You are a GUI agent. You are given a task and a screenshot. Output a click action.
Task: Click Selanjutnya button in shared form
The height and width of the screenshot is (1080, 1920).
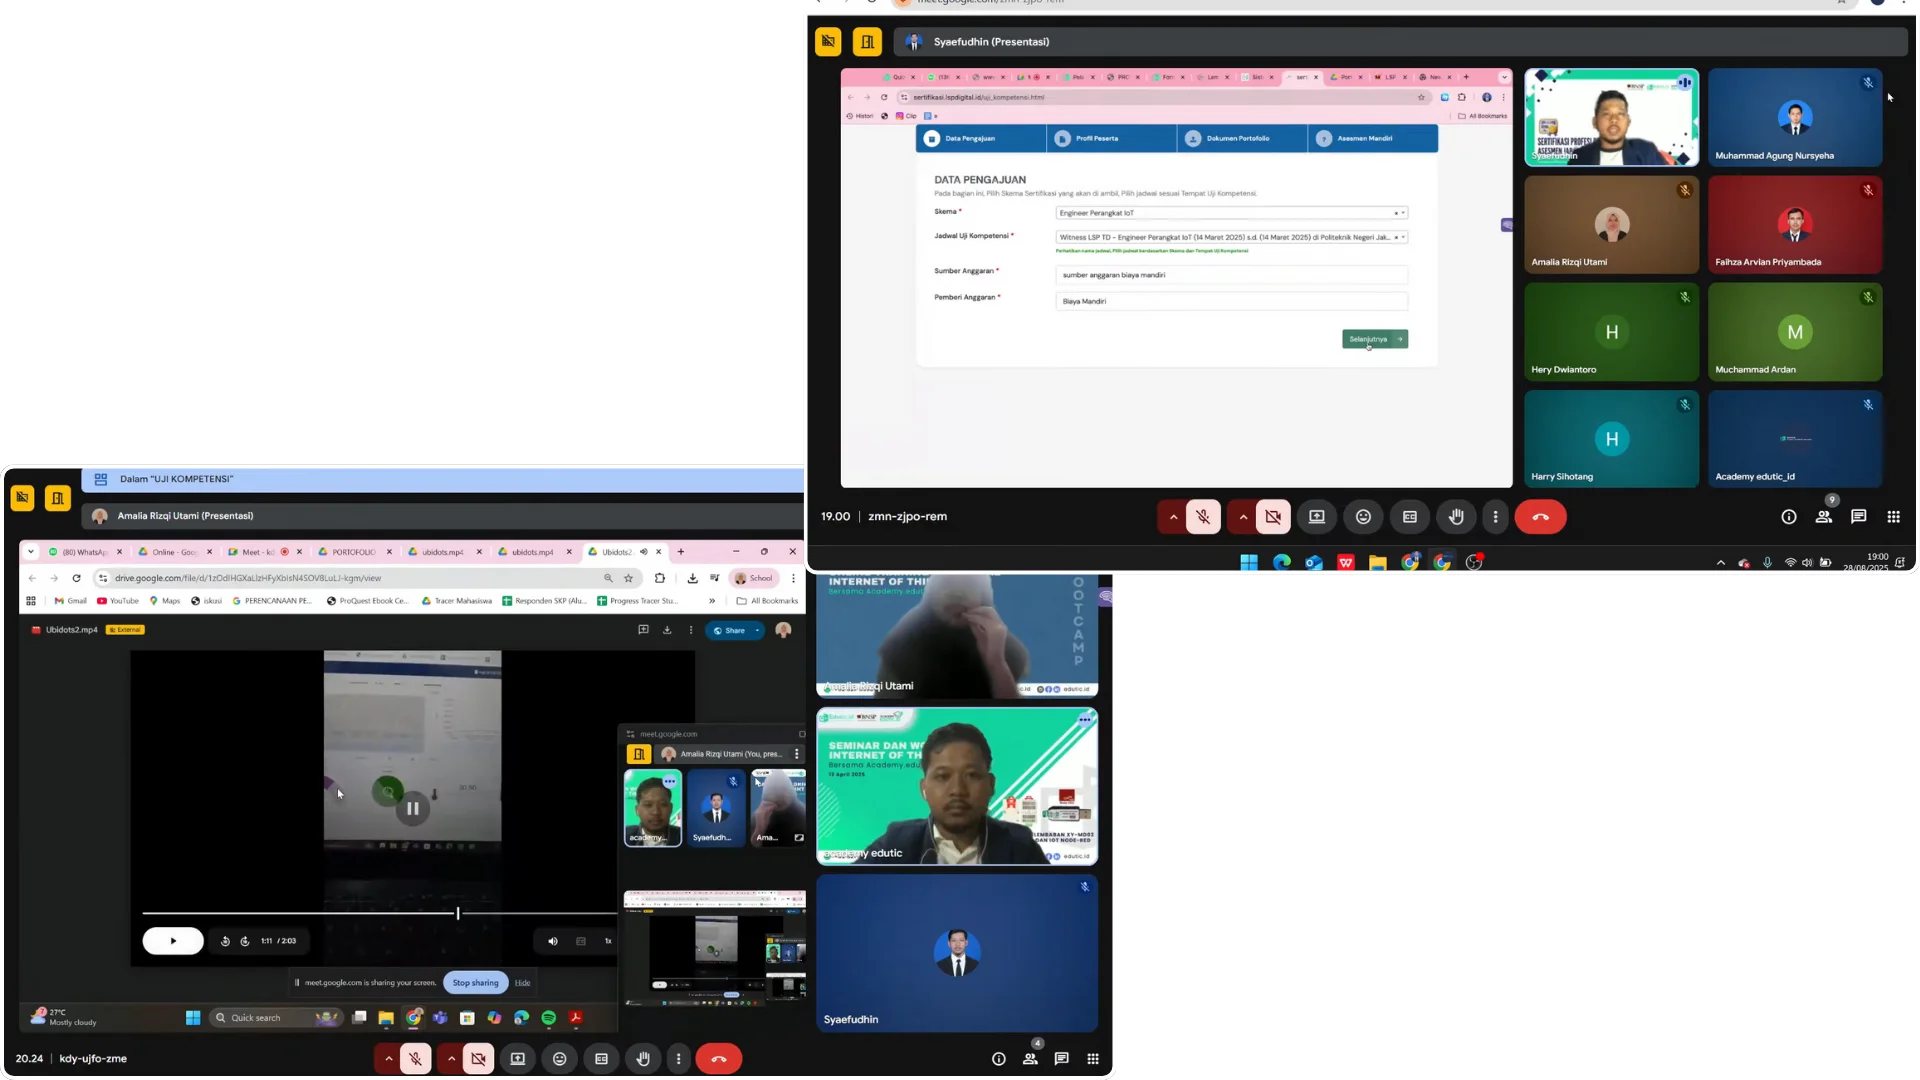click(x=1375, y=339)
